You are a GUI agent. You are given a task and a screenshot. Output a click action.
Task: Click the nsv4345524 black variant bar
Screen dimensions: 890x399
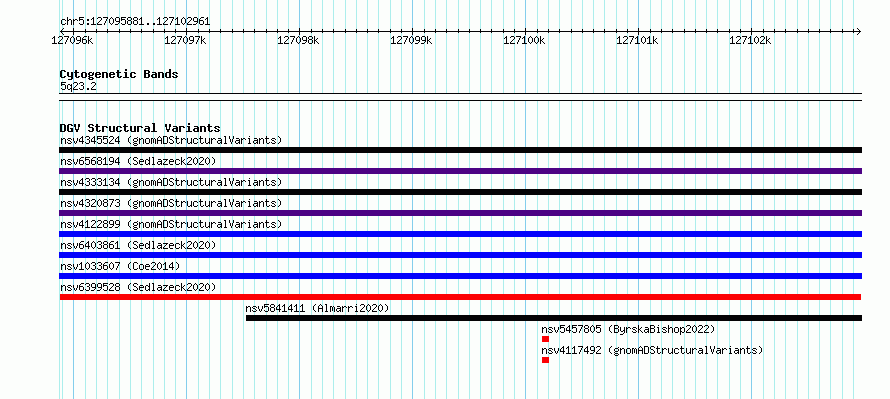pyautogui.click(x=460, y=150)
